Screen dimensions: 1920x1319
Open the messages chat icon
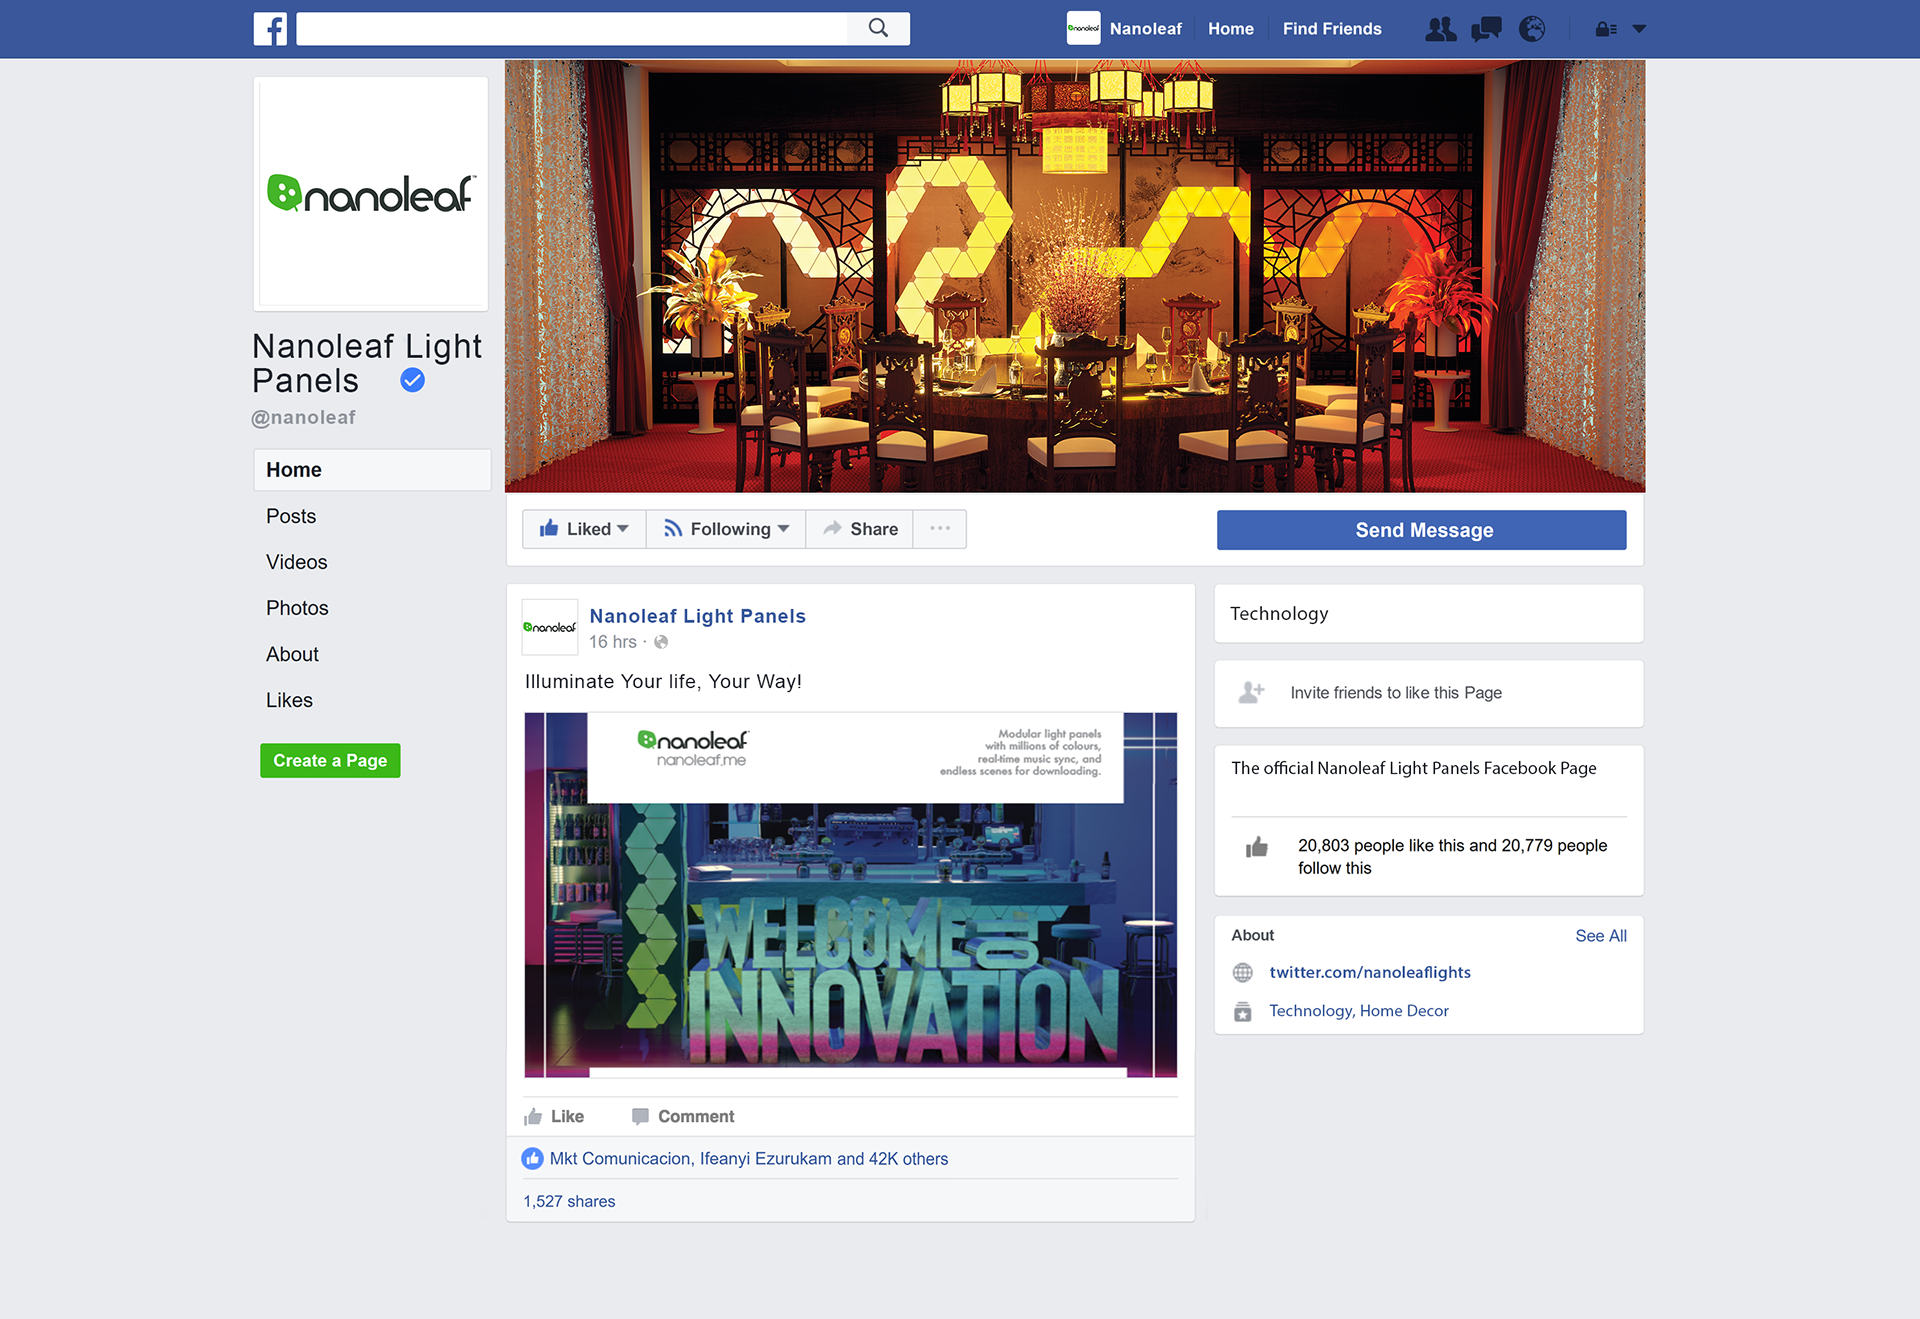pos(1486,29)
